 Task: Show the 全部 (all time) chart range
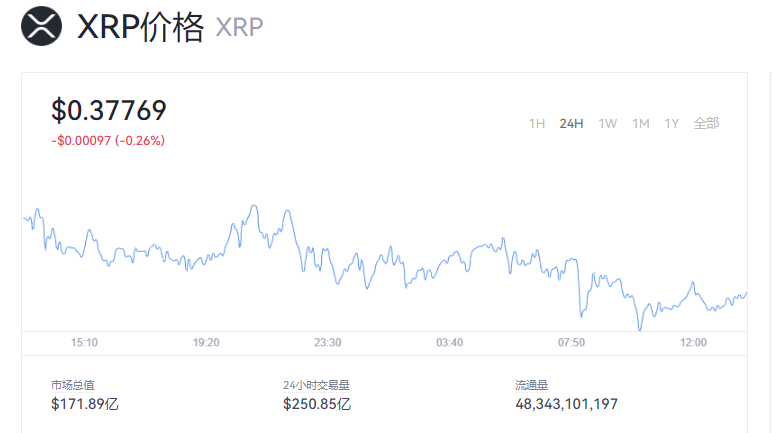point(706,123)
